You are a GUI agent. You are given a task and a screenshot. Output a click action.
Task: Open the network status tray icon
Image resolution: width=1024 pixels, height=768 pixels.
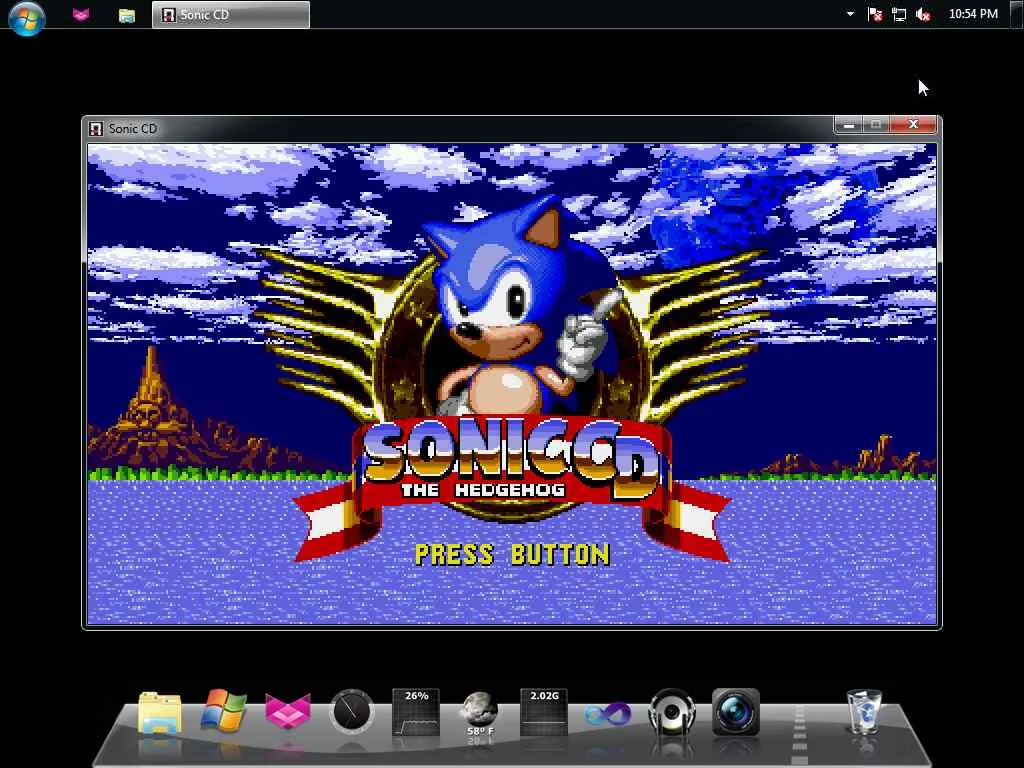[899, 14]
